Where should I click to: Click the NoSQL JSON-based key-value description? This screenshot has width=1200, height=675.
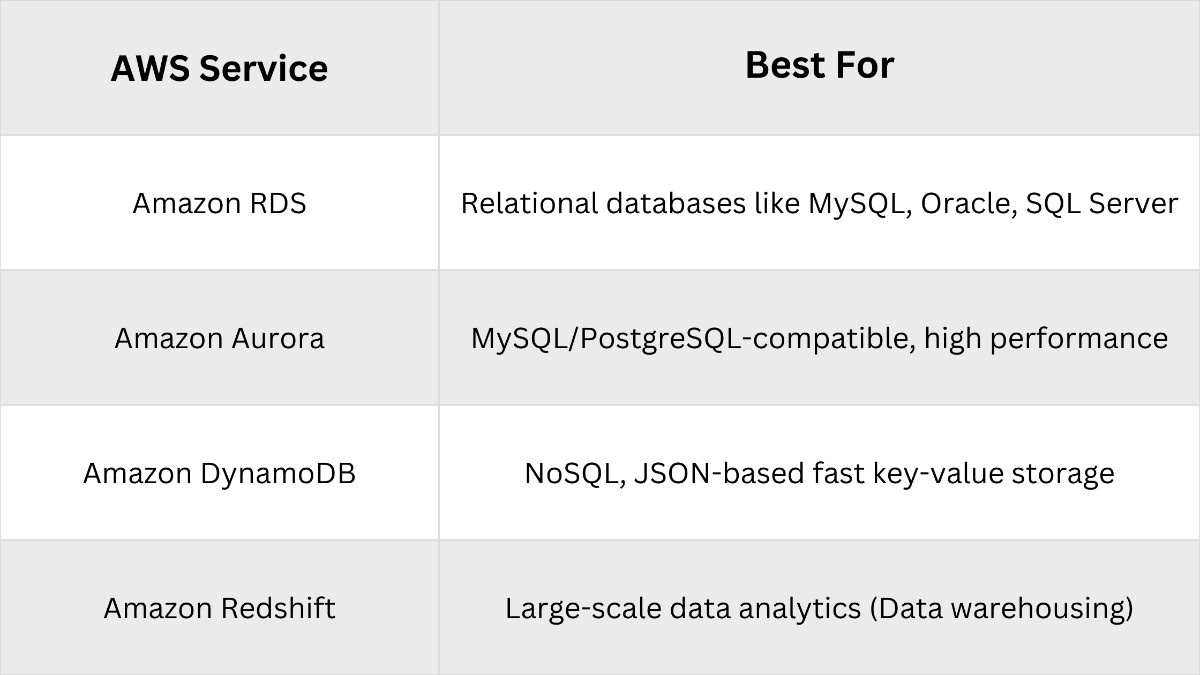point(819,473)
